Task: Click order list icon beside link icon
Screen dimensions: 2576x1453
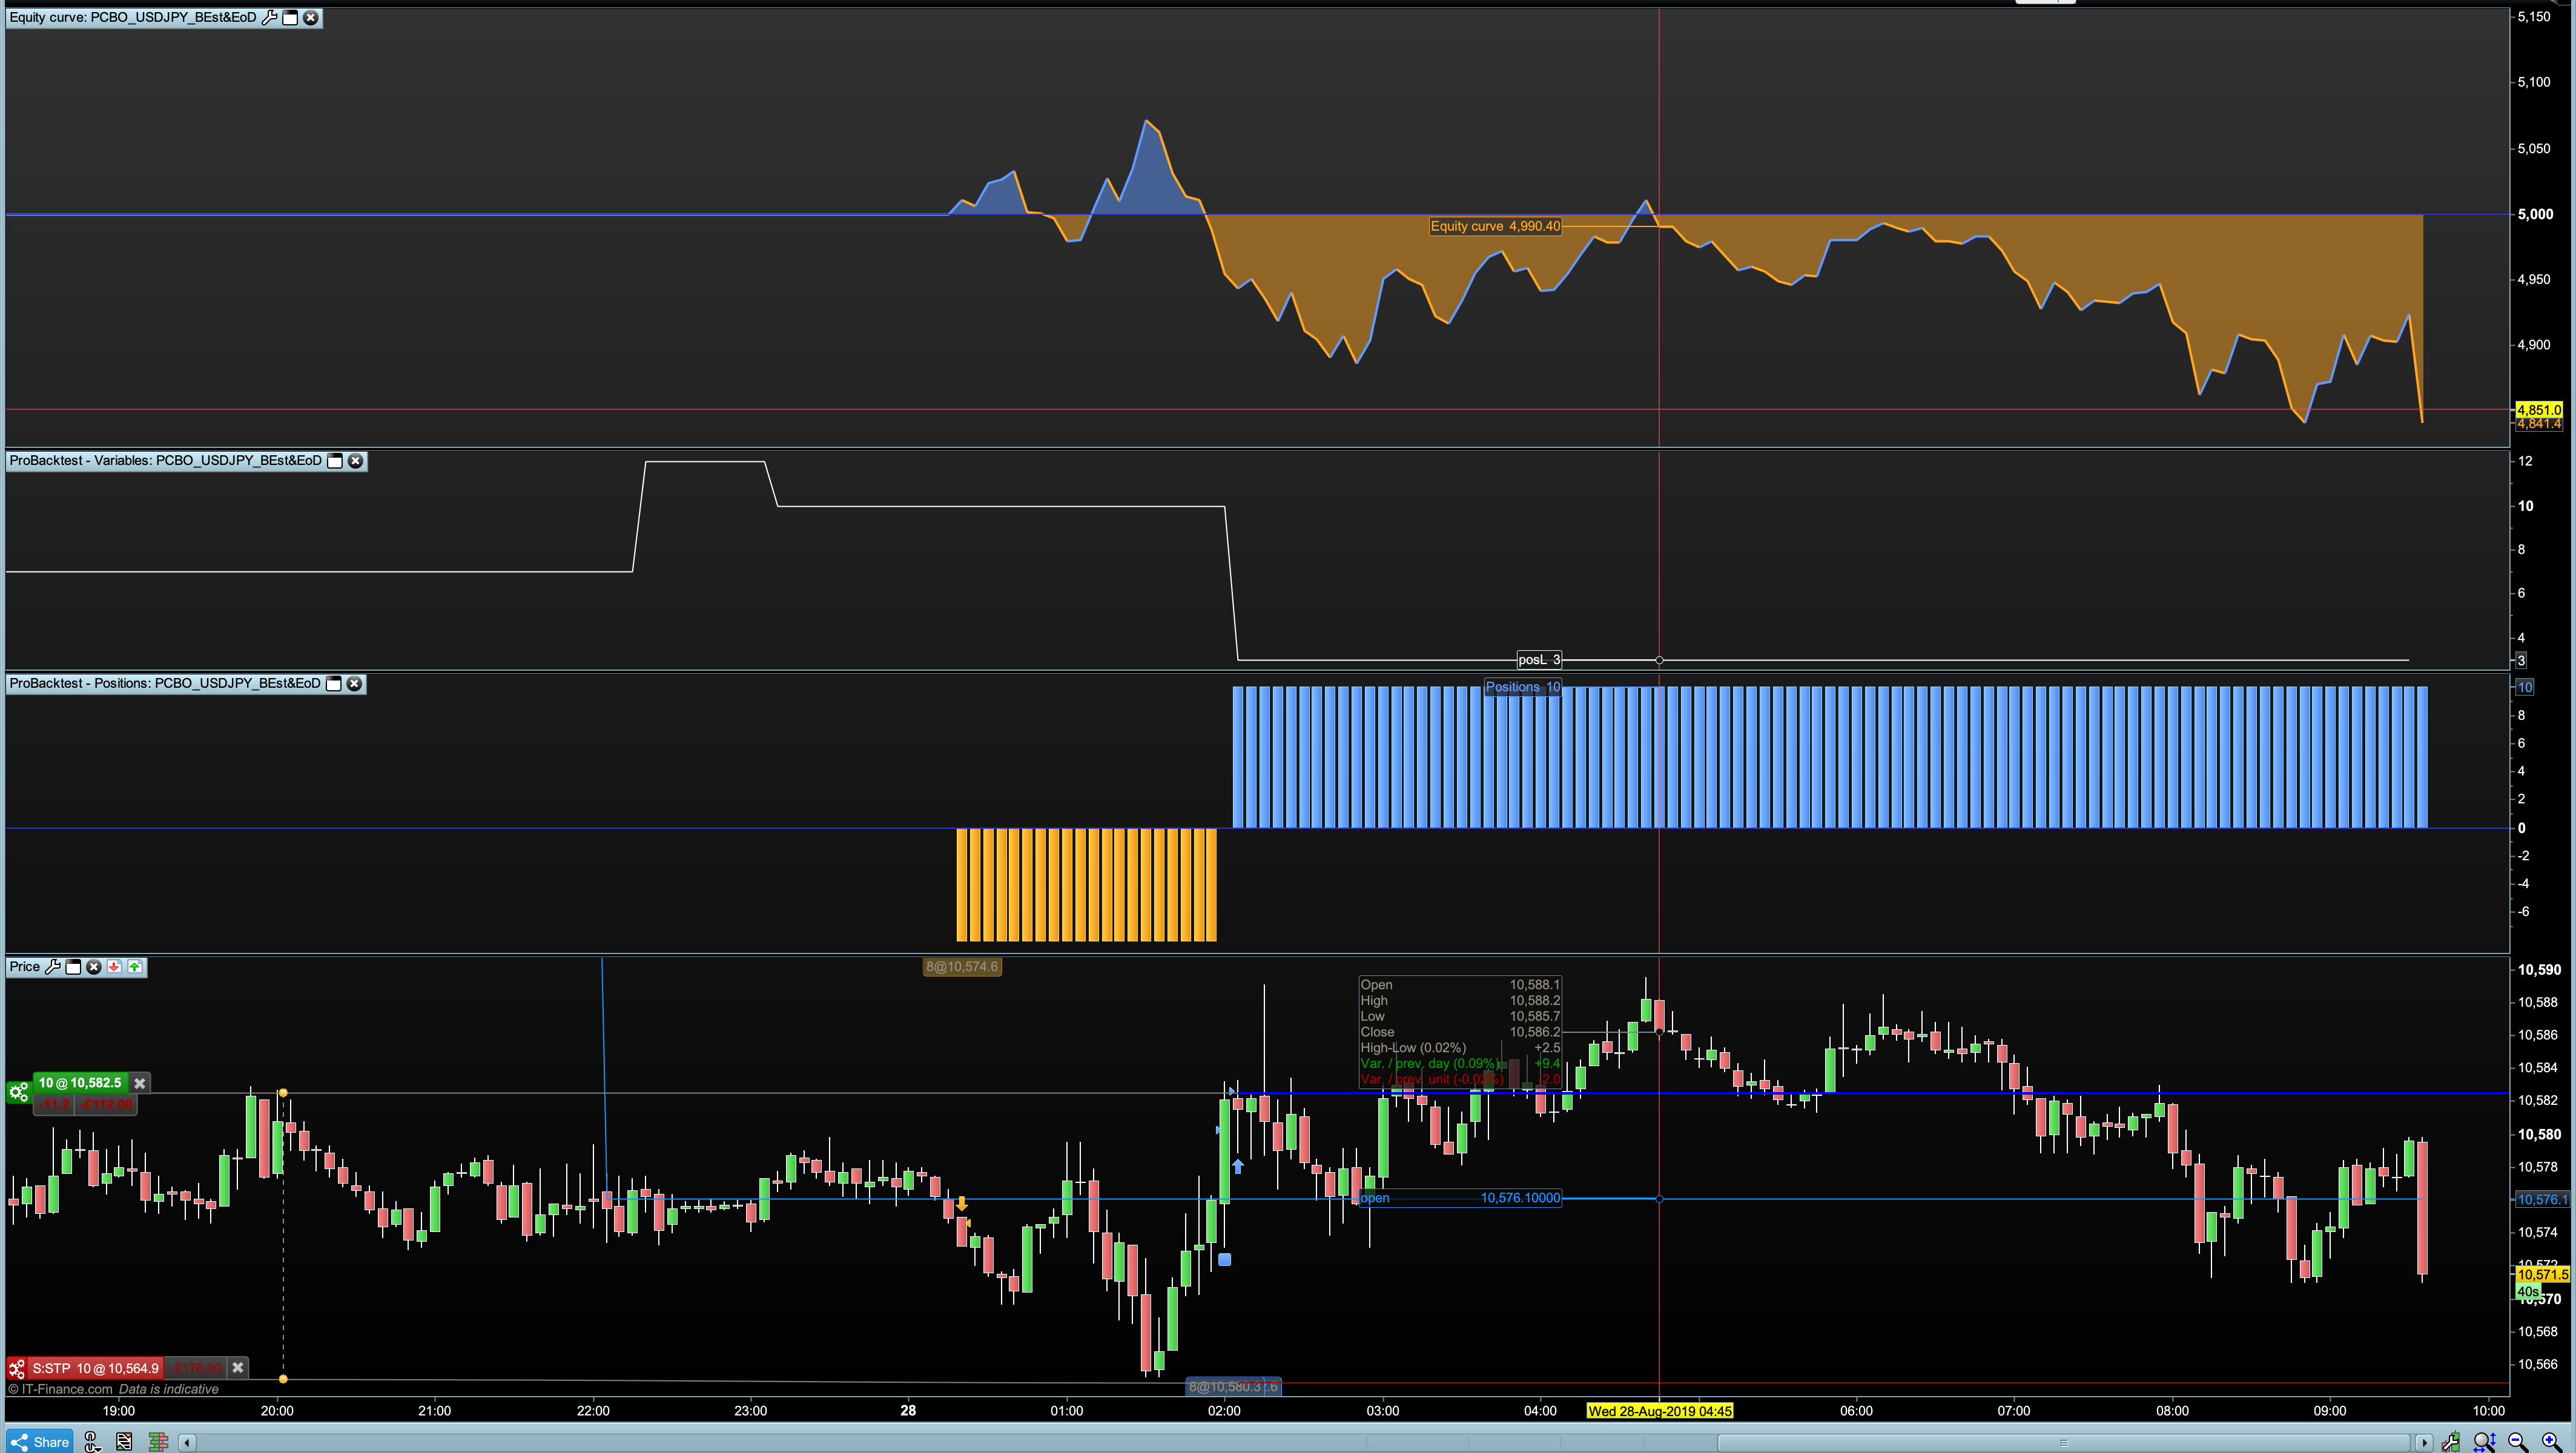Action: pyautogui.click(x=124, y=1441)
